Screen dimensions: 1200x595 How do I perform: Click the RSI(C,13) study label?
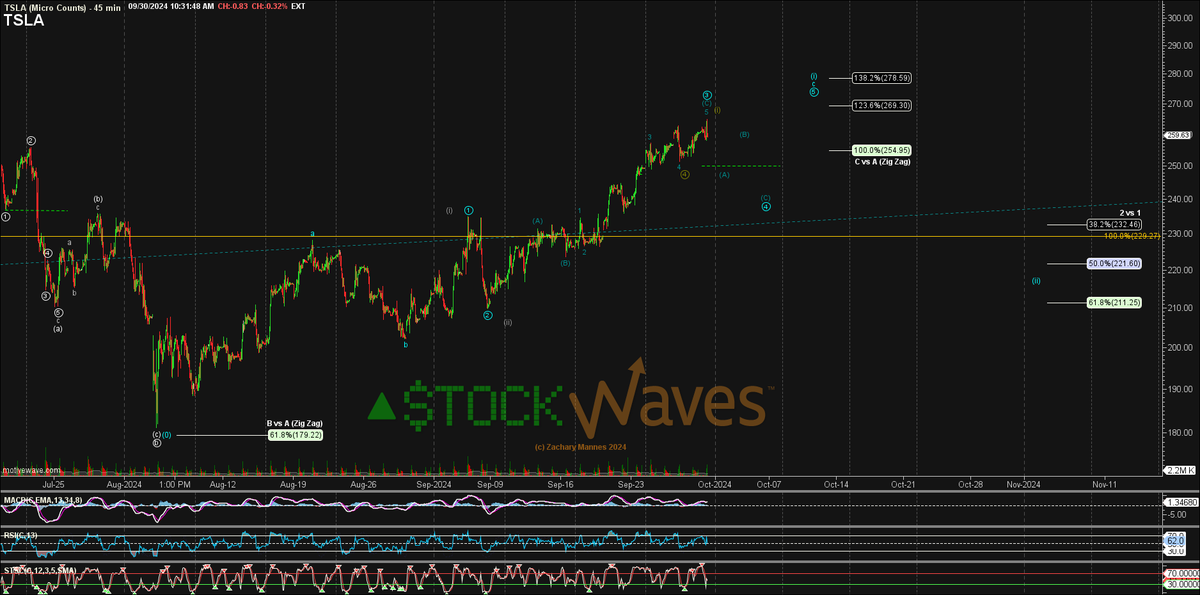click(19, 534)
